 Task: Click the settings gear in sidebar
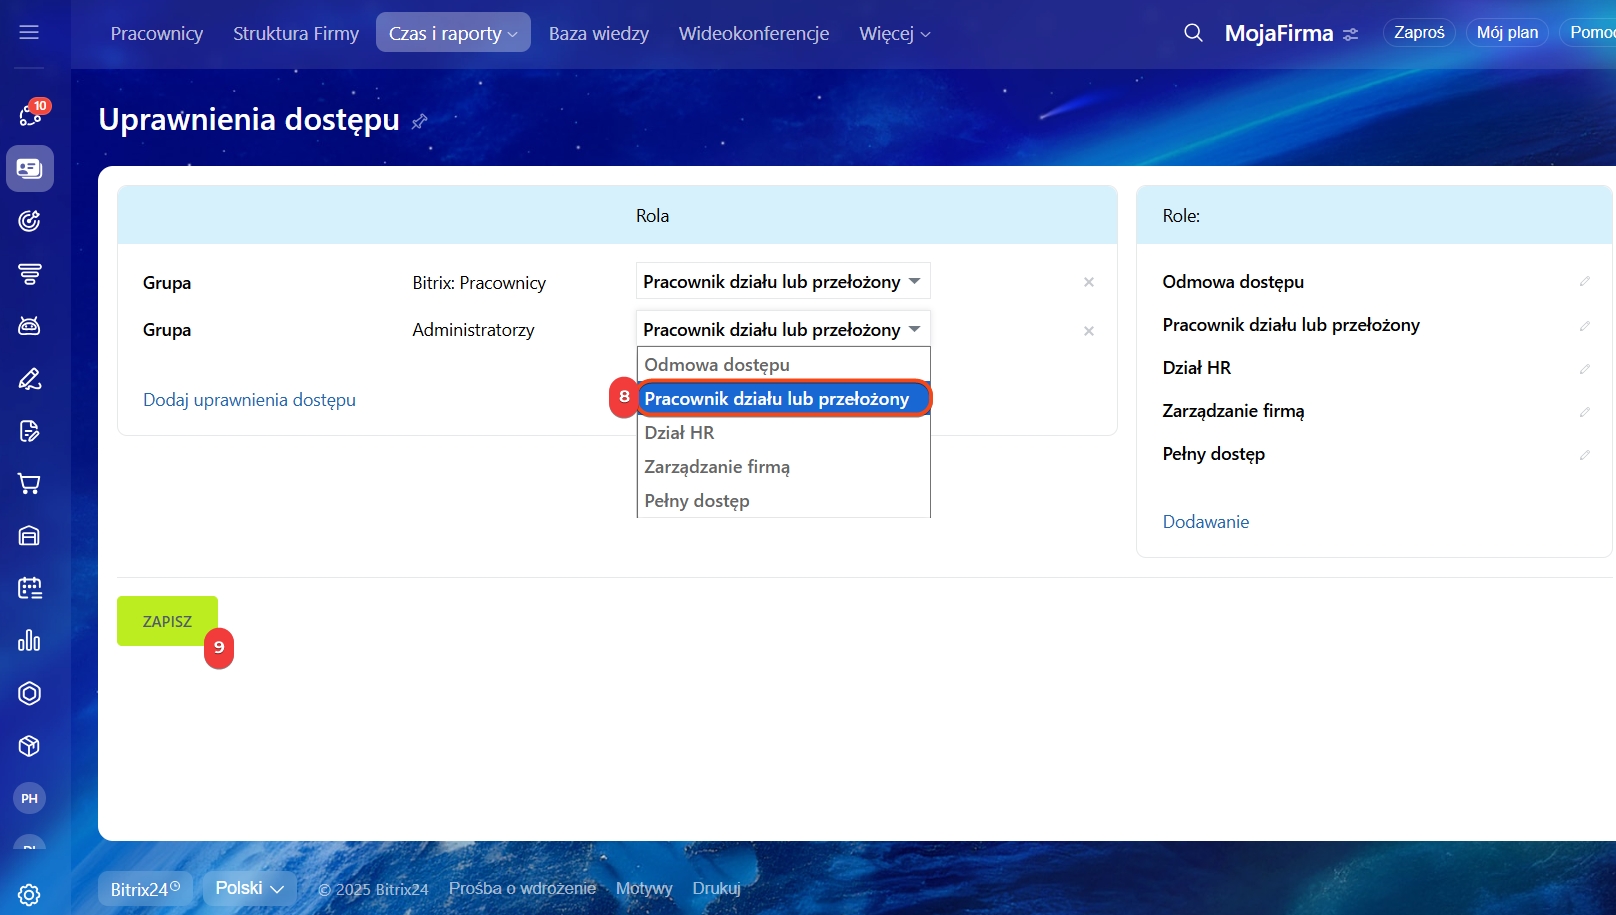click(29, 895)
